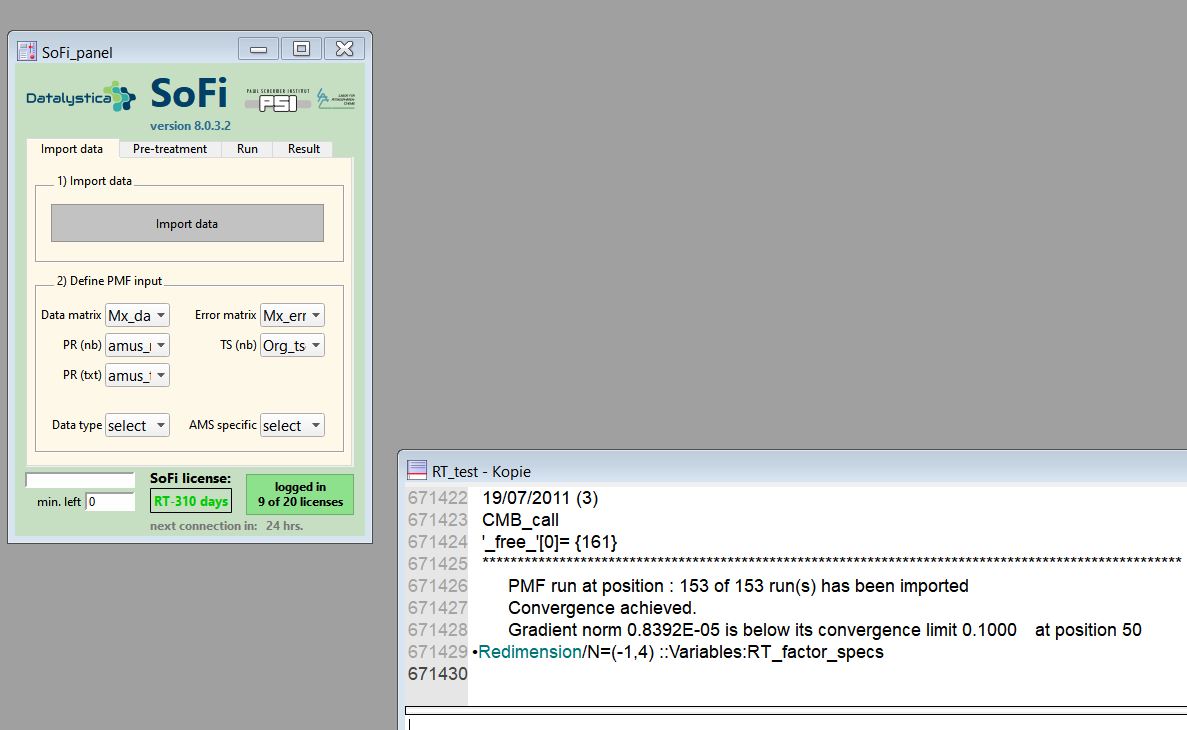The width and height of the screenshot is (1187, 730).
Task: Go to the Result tab
Action: click(x=304, y=149)
